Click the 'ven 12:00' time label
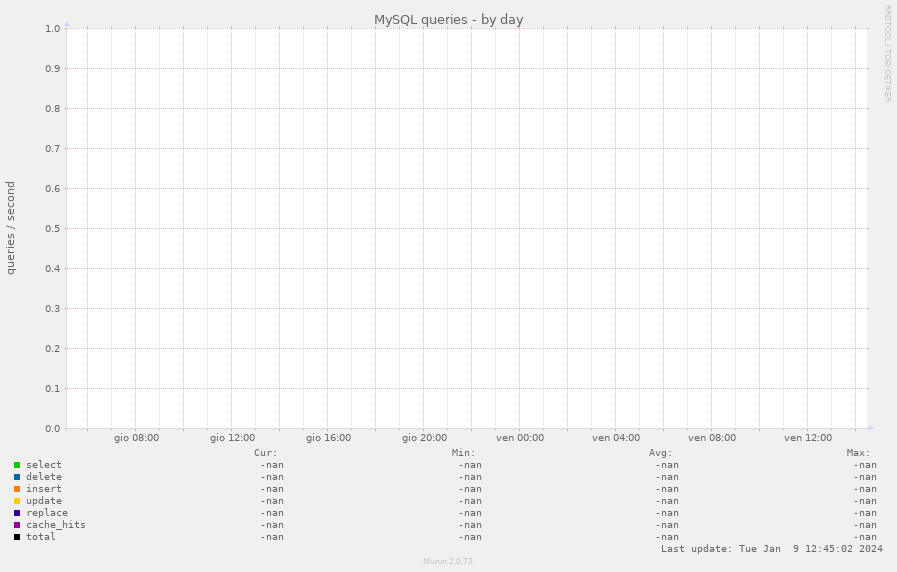897x572 pixels. pos(808,438)
